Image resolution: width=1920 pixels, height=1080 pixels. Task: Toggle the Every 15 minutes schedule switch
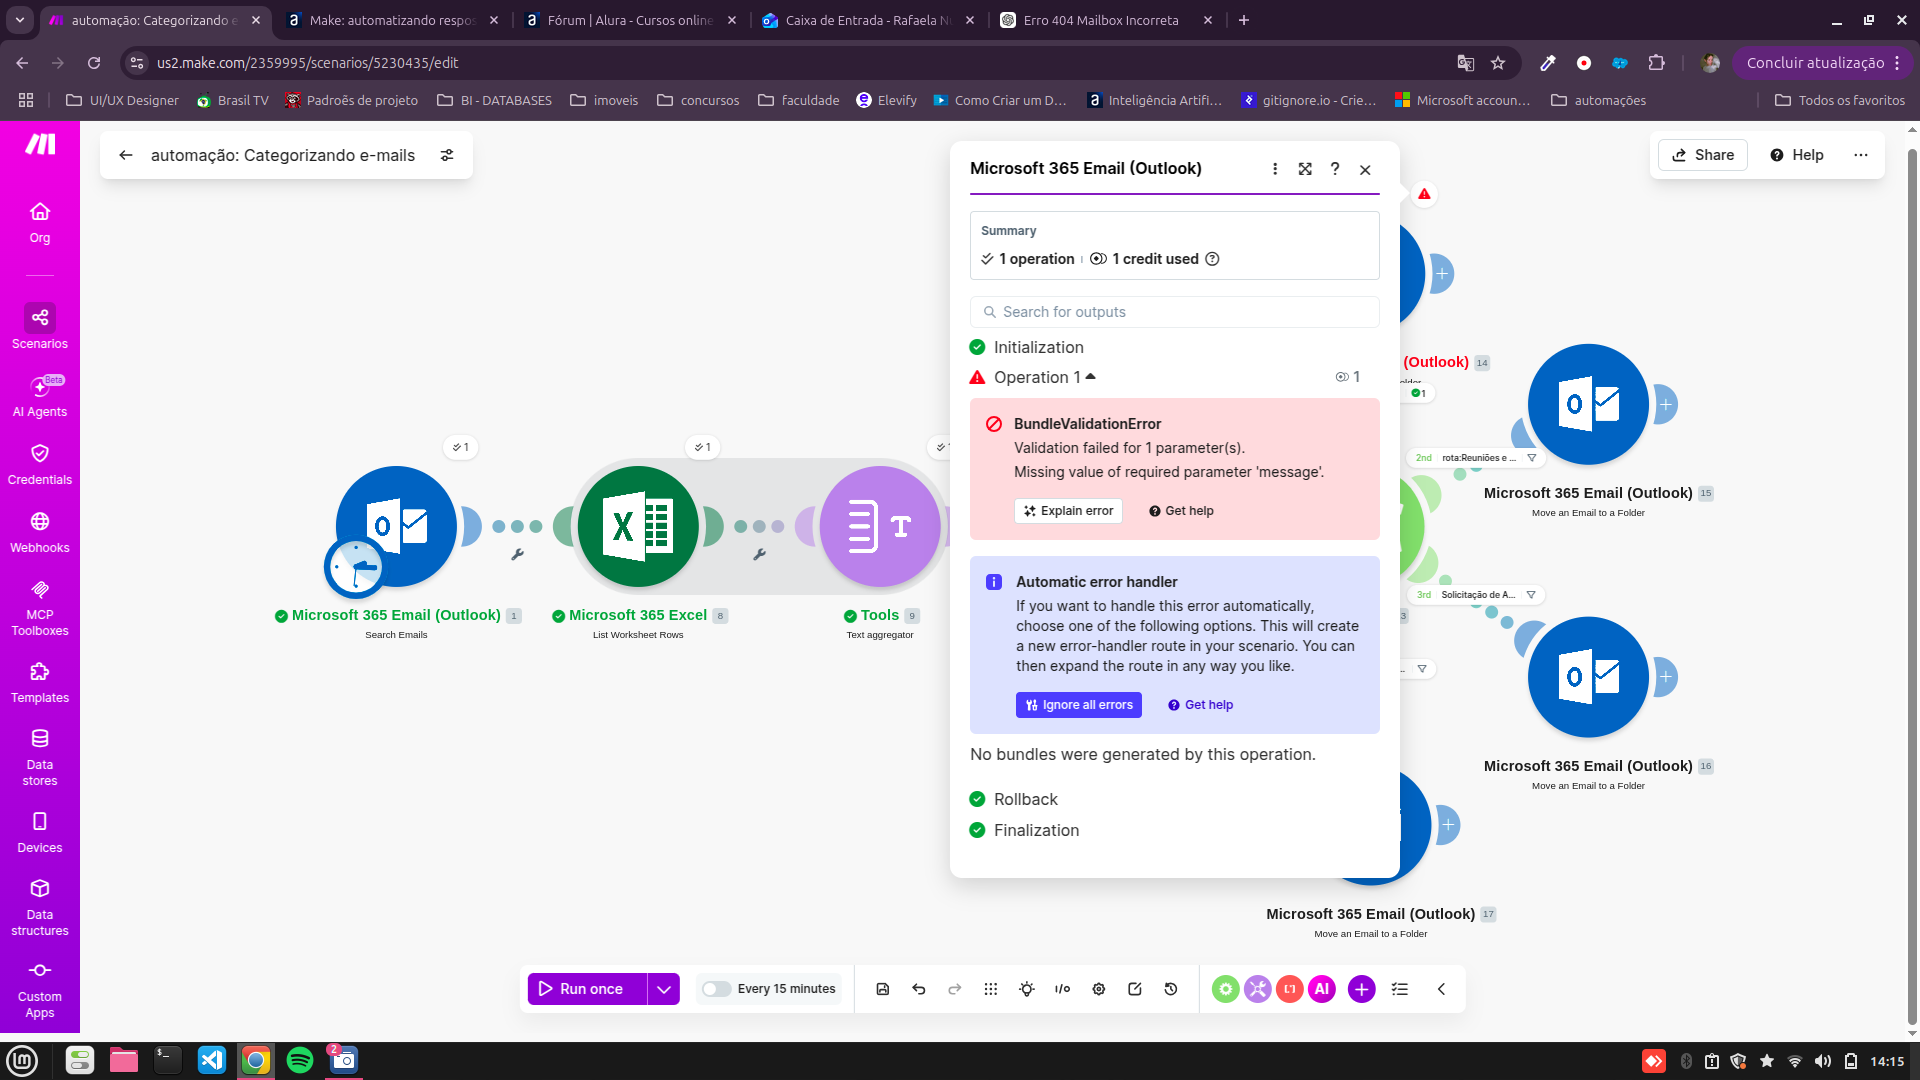point(716,989)
